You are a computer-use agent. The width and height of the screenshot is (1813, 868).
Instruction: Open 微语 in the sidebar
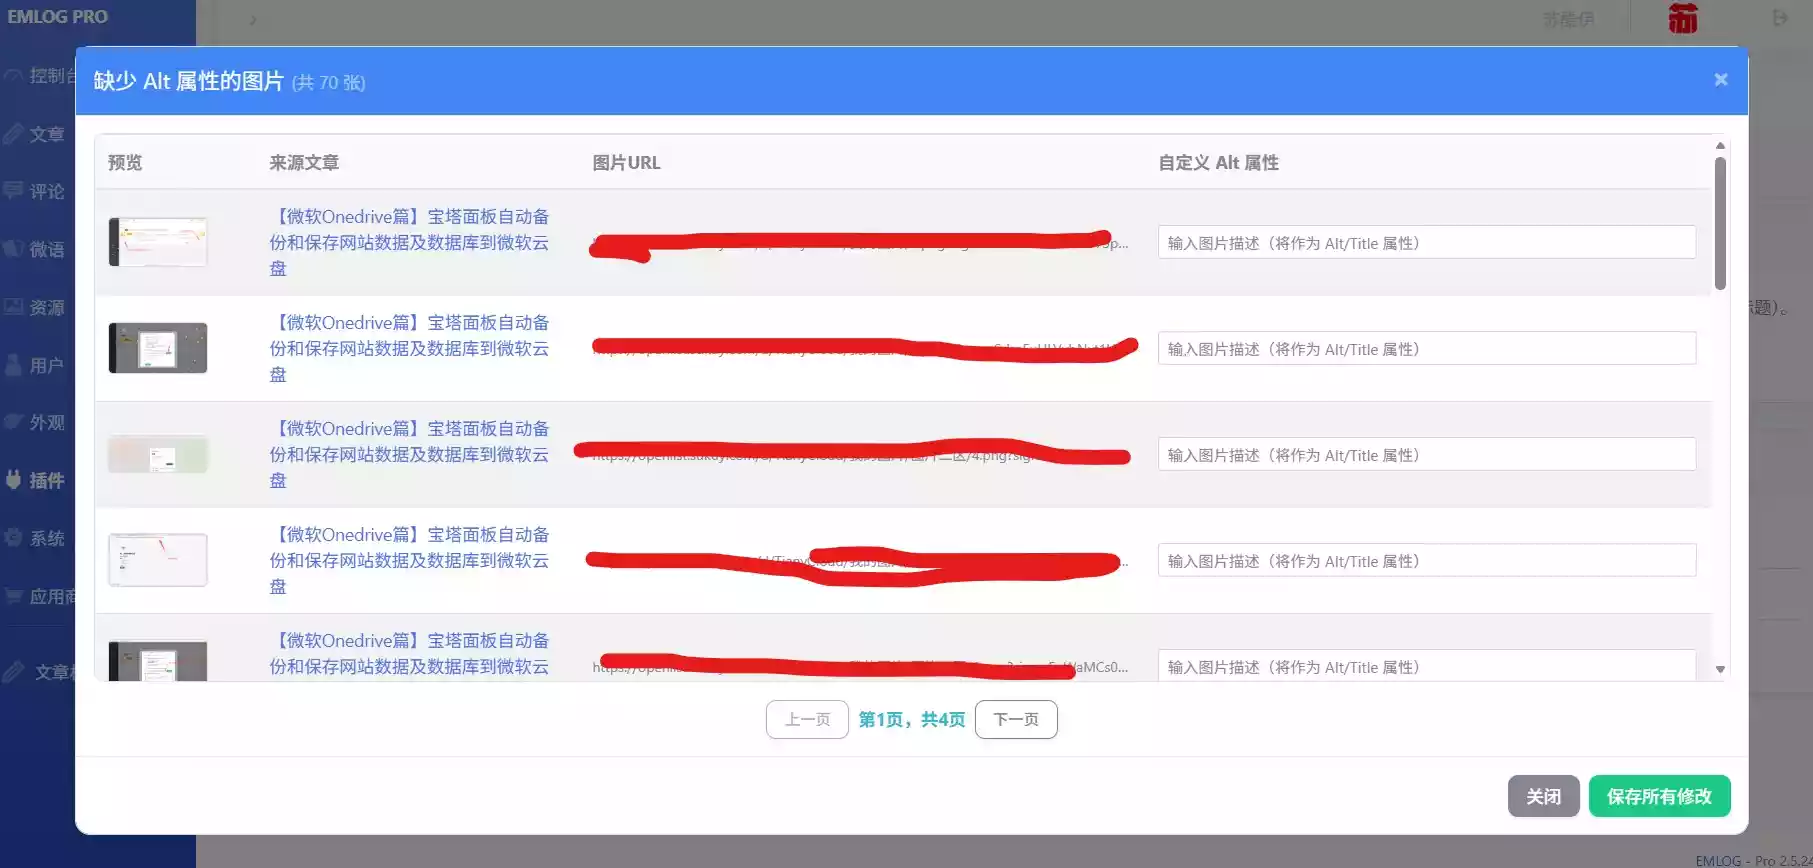coord(46,249)
